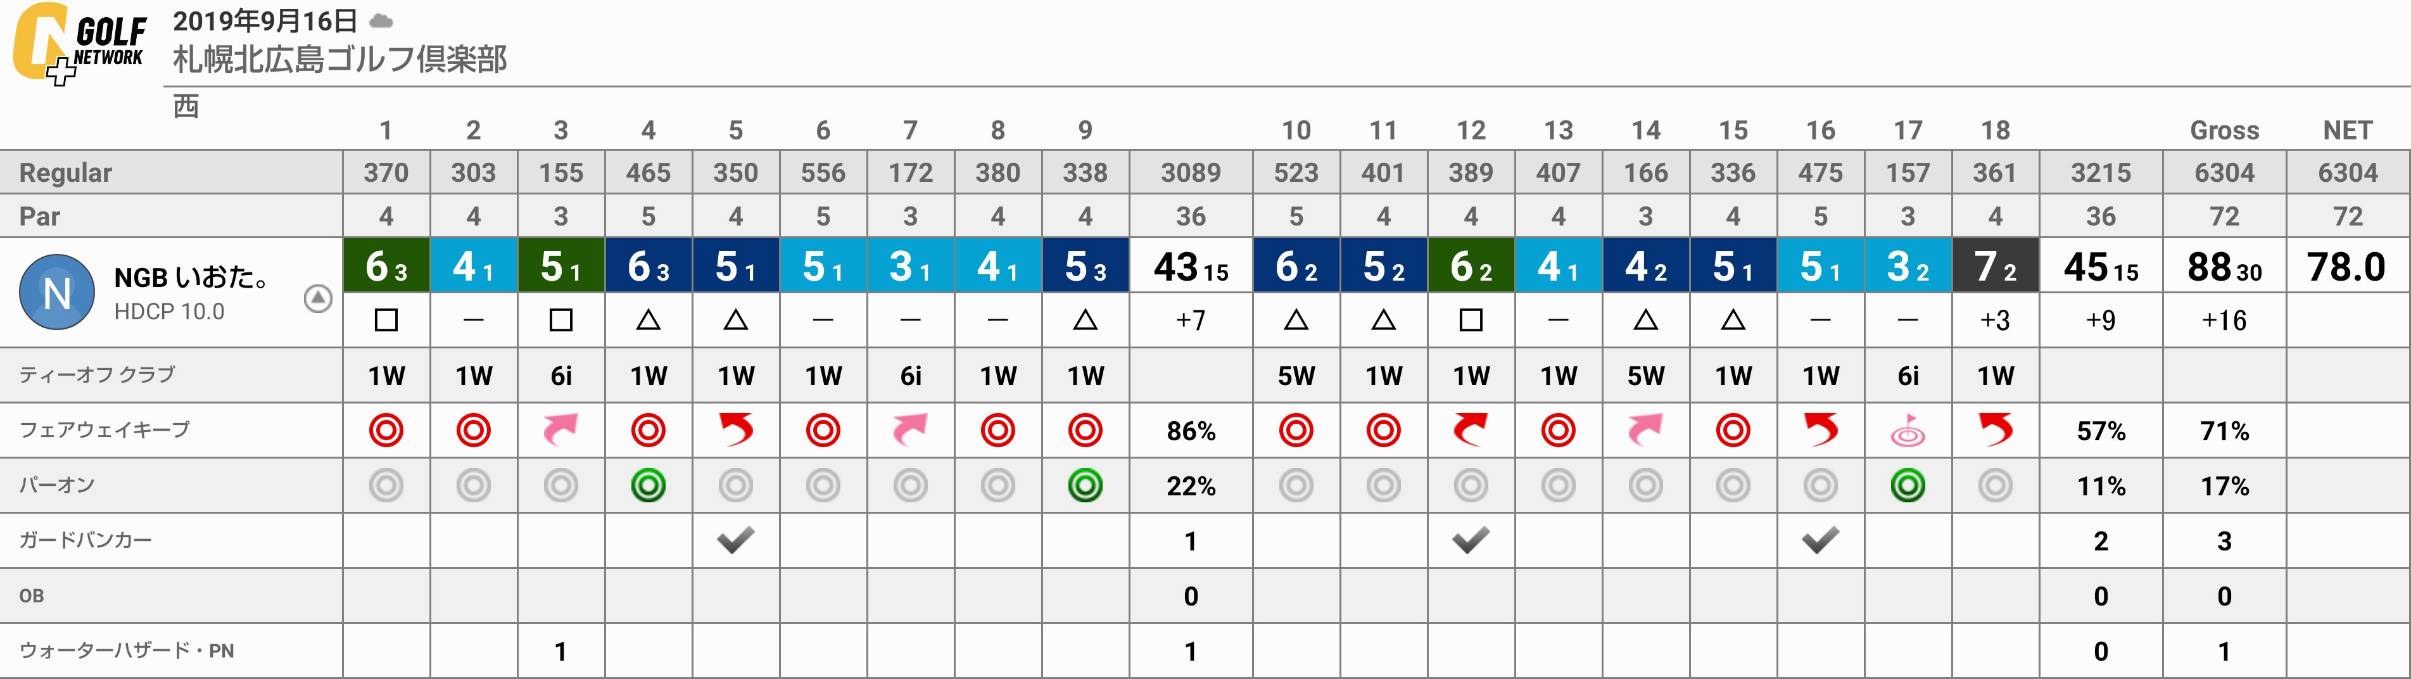The image size is (2411, 679).
Task: Collapse player details with the round arrow
Action: [x=318, y=298]
